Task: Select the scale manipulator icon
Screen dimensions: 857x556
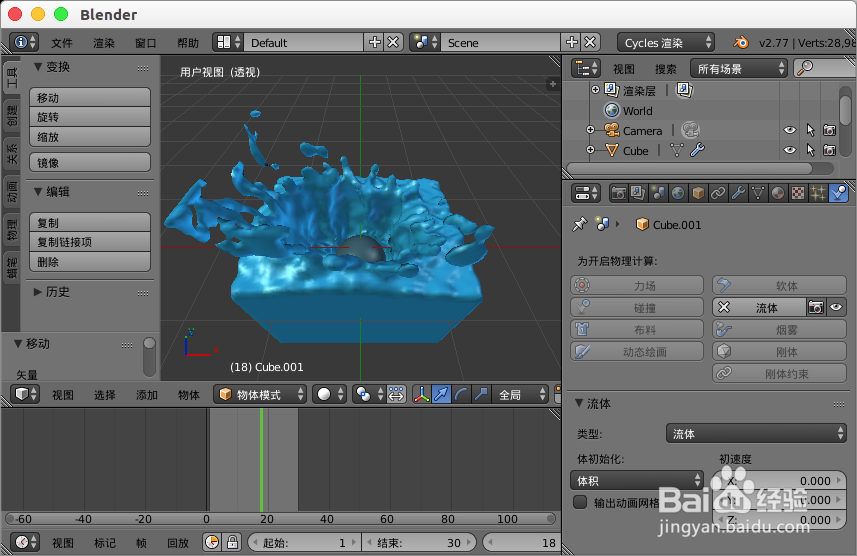Action: pos(481,394)
